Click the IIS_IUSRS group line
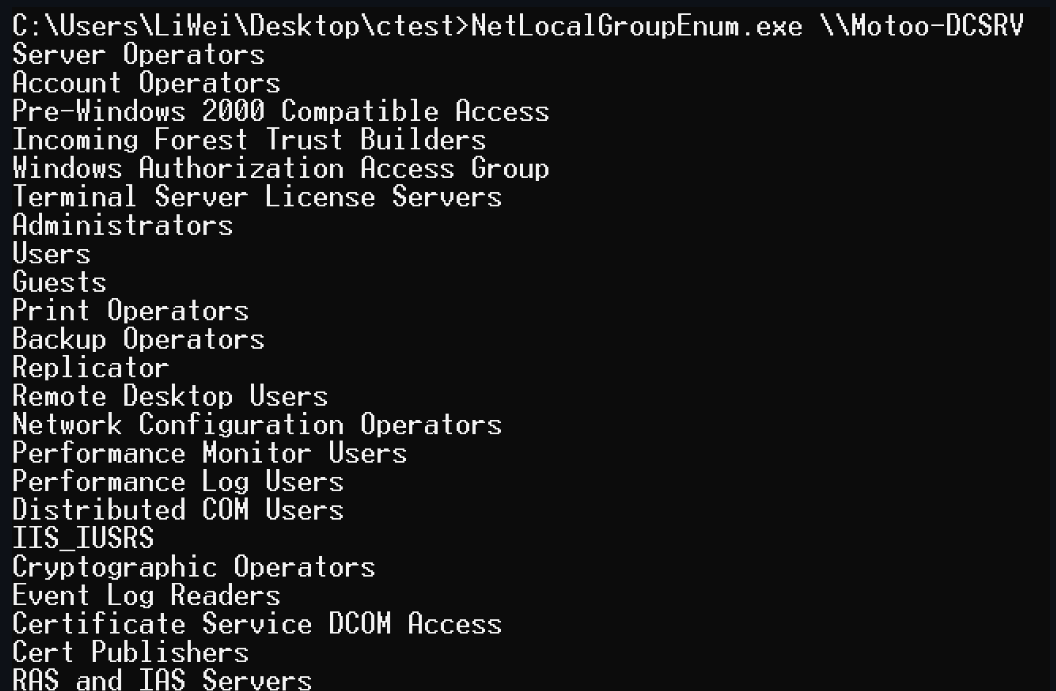Image resolution: width=1056 pixels, height=691 pixels. click(83, 538)
